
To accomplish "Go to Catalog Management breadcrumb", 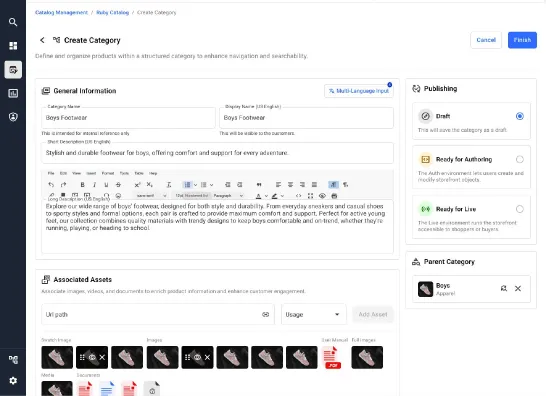I will (61, 13).
